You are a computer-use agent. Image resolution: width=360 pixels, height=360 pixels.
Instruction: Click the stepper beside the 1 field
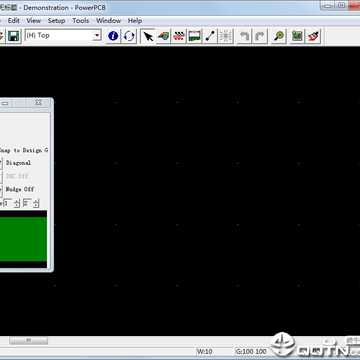click(16, 203)
